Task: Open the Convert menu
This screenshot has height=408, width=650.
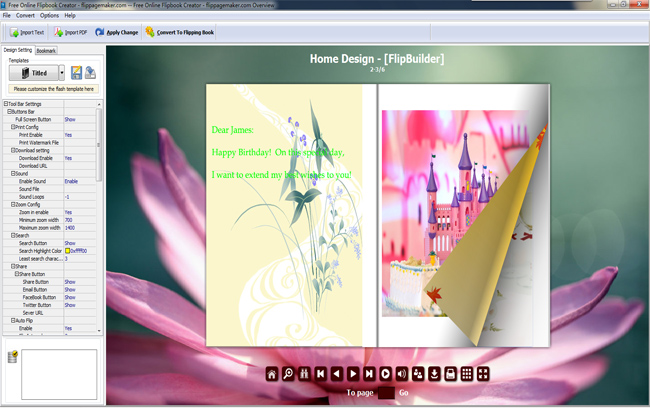Action: point(25,15)
